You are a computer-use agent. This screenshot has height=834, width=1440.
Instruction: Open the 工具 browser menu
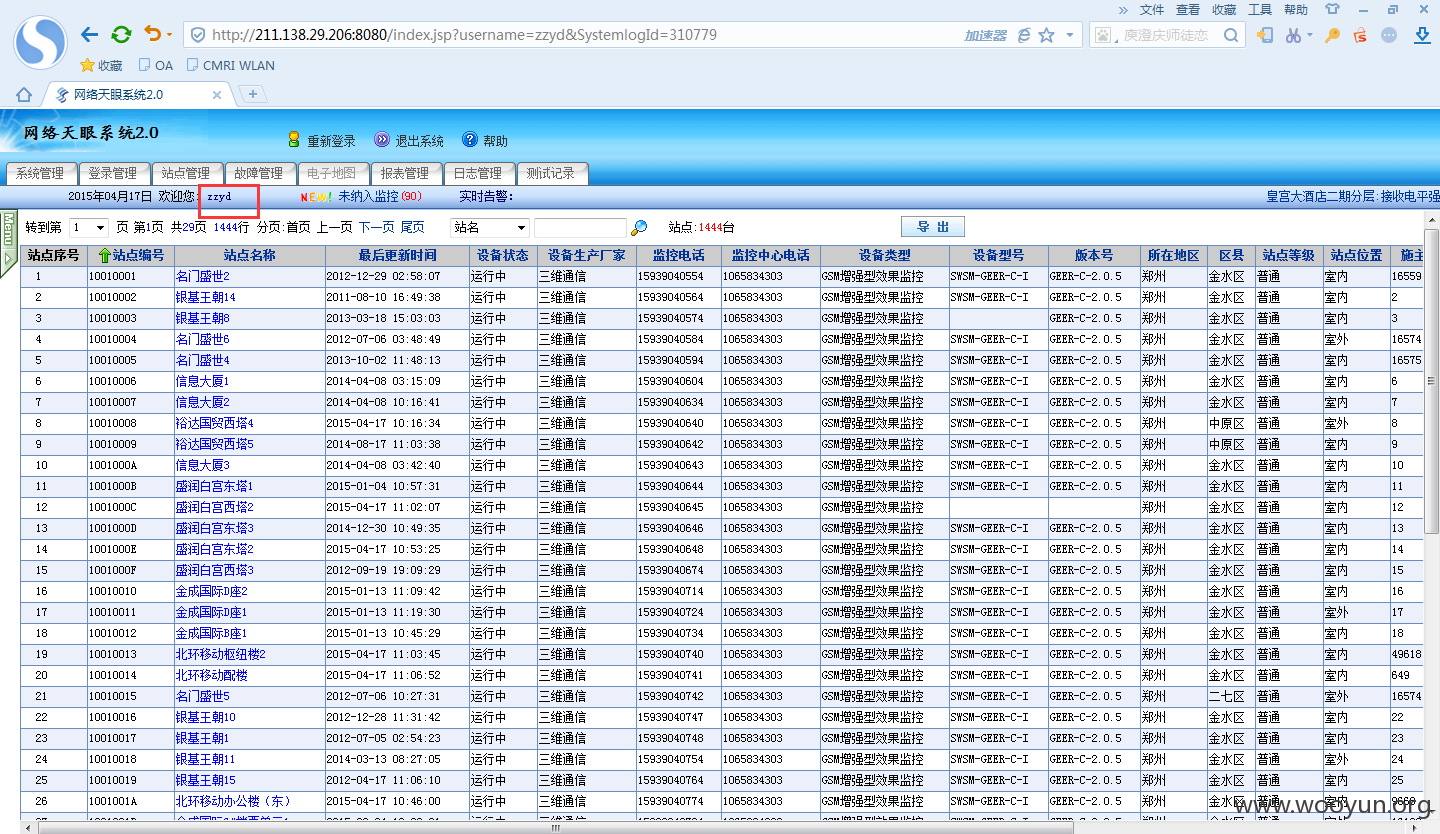[1260, 10]
